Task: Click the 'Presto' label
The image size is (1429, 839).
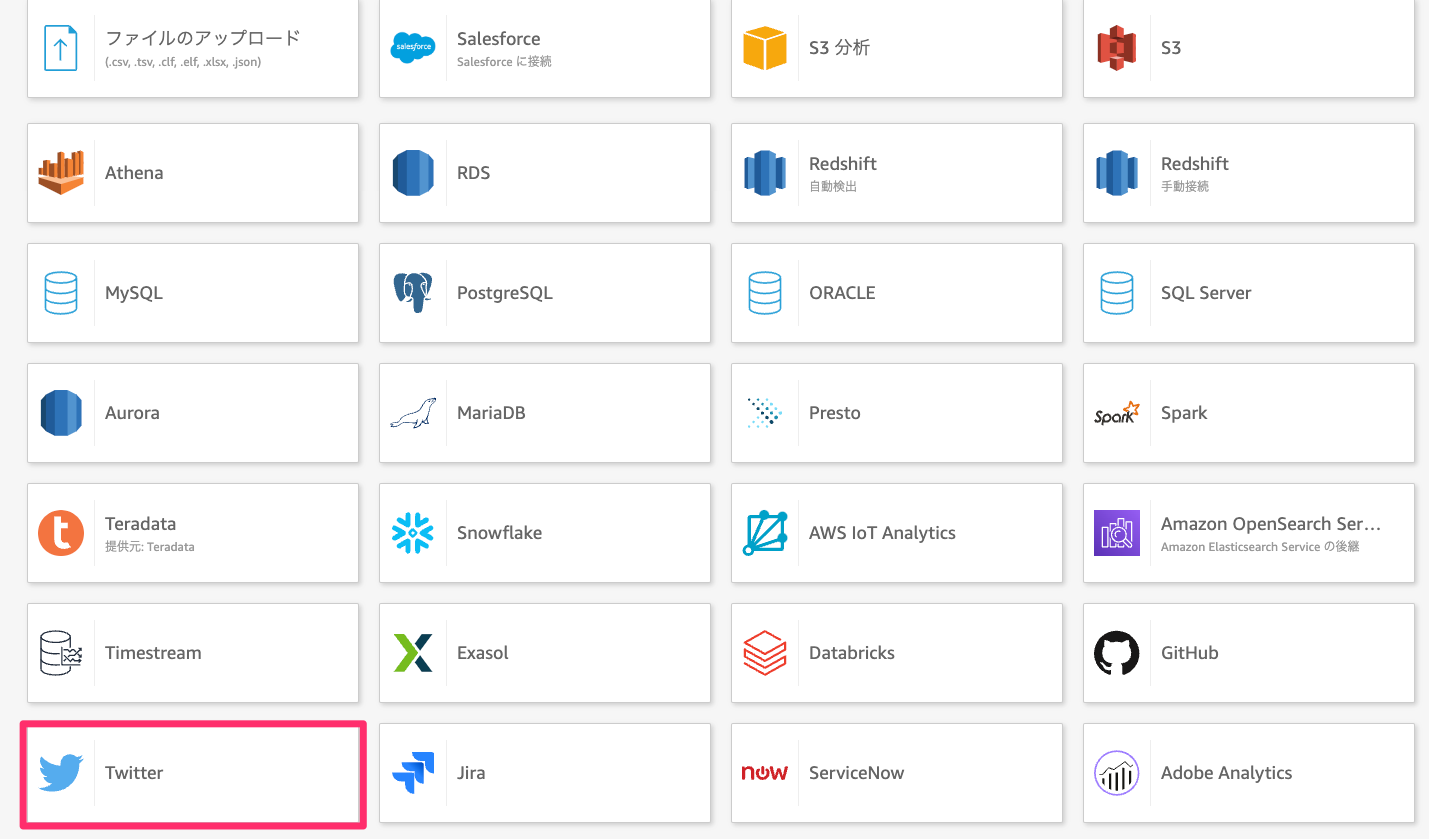Action: 835,413
